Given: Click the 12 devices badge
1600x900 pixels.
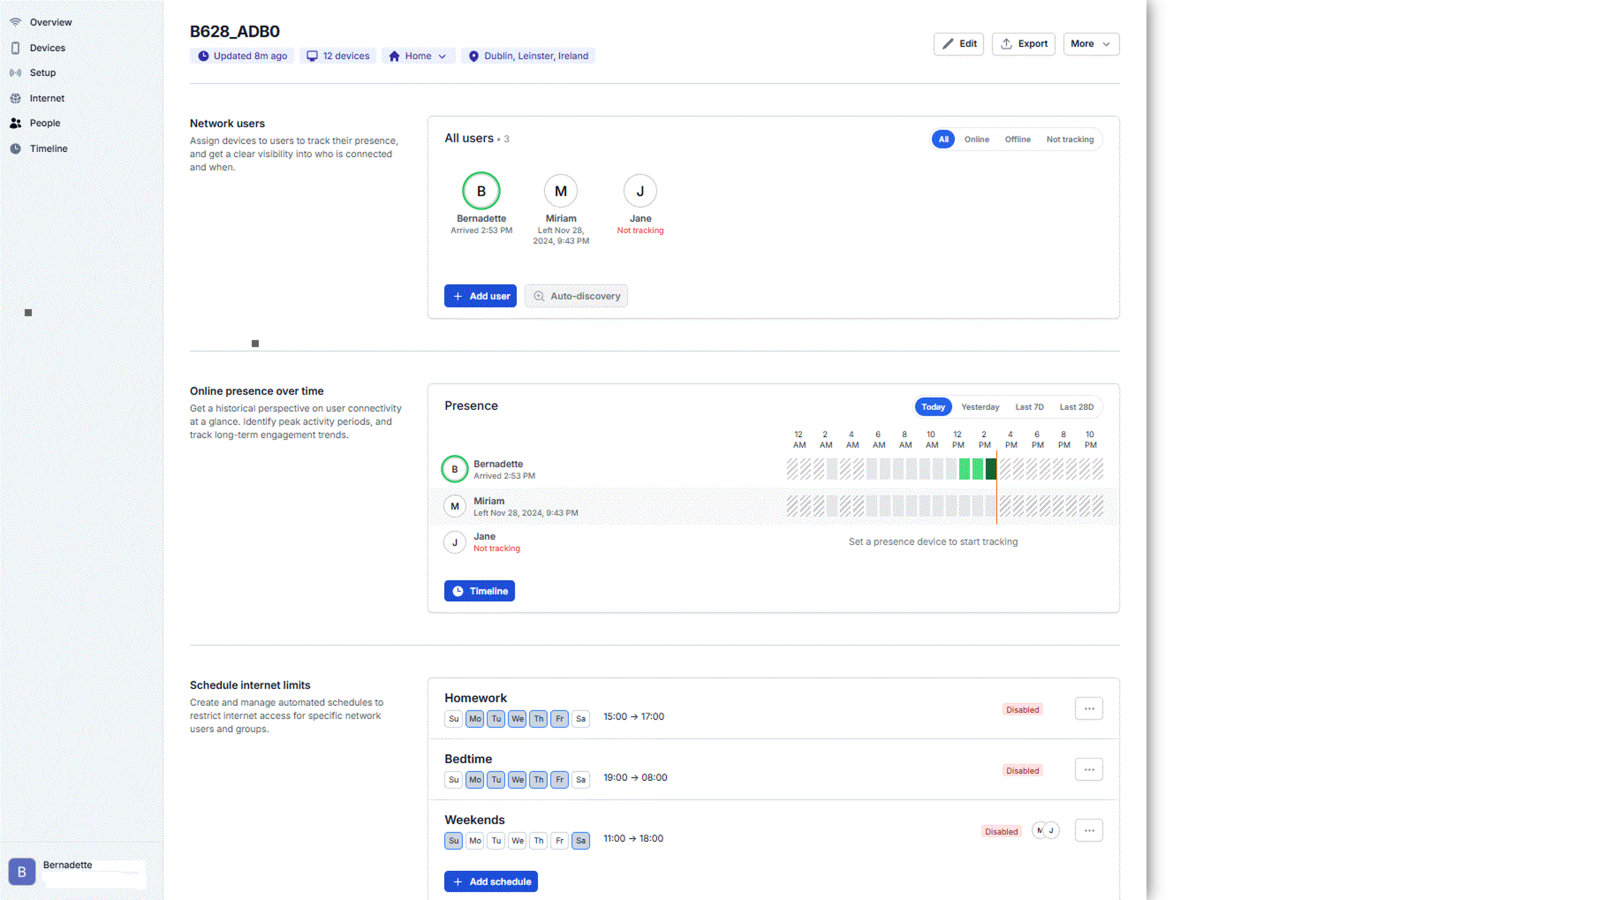Looking at the screenshot, I should pos(338,56).
